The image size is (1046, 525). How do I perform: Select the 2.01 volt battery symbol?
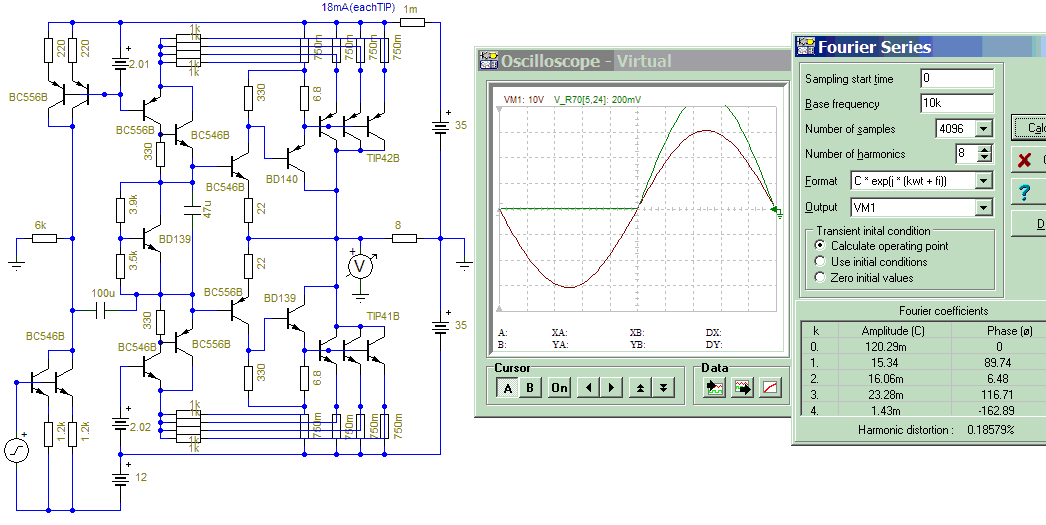pos(121,63)
